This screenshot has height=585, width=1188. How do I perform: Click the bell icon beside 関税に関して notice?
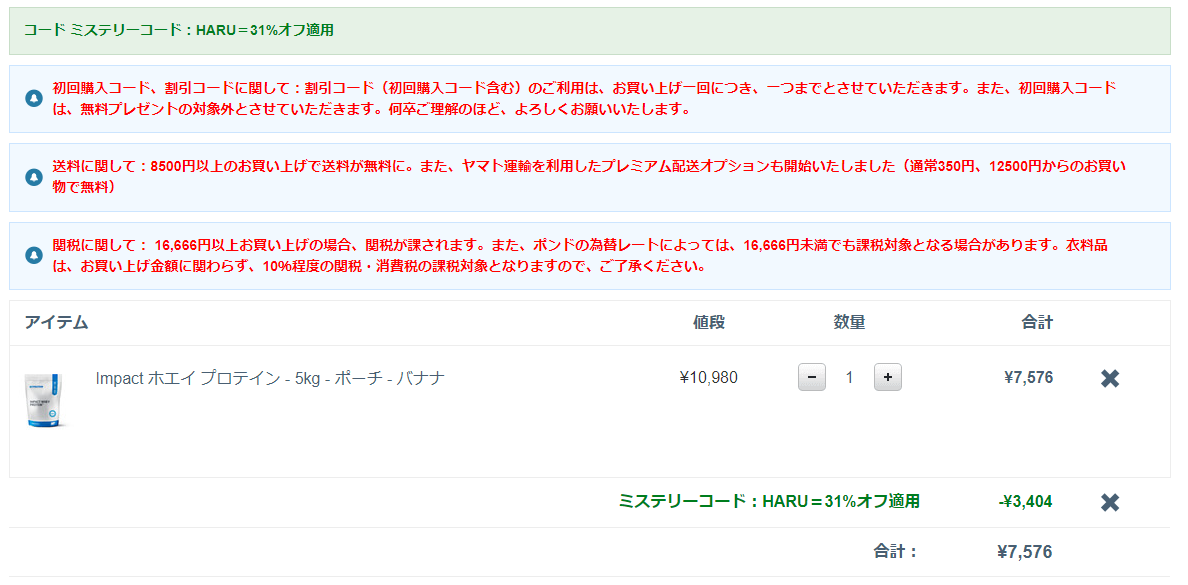(x=33, y=256)
